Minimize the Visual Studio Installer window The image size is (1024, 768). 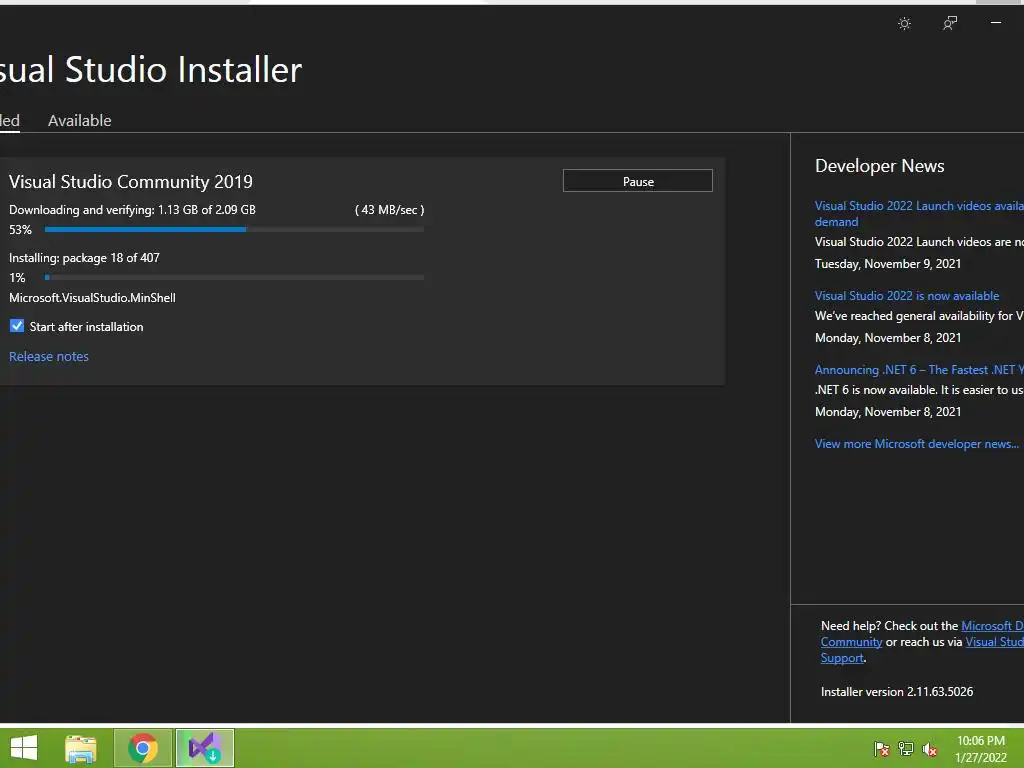(x=996, y=23)
